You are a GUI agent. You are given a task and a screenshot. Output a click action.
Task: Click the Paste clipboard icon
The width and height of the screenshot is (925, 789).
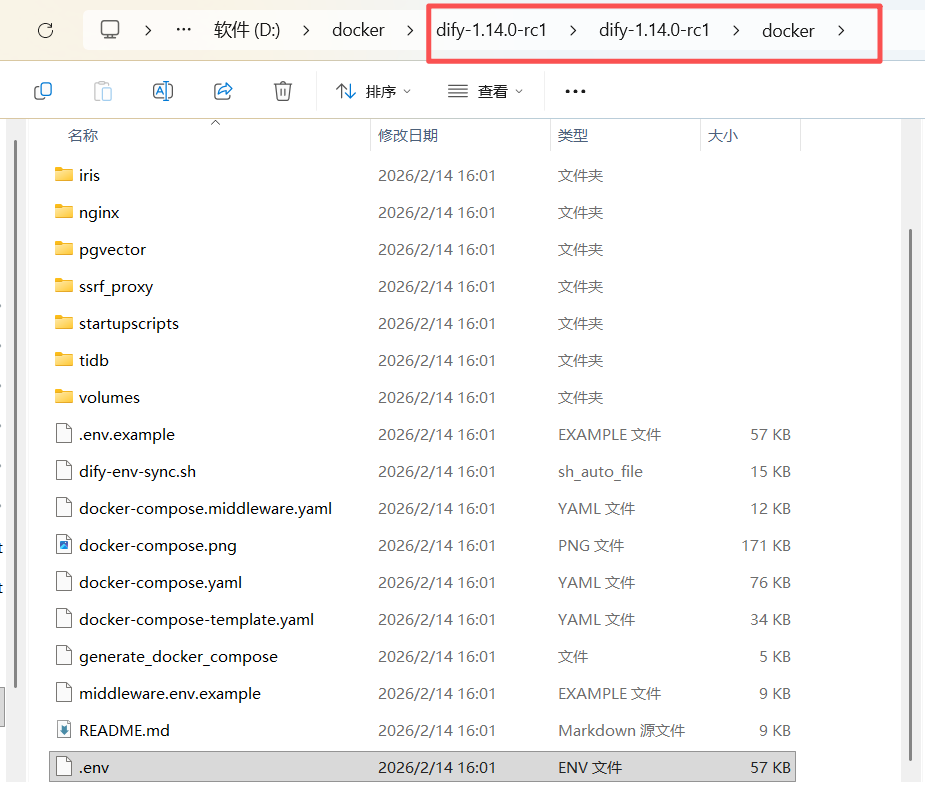point(103,91)
